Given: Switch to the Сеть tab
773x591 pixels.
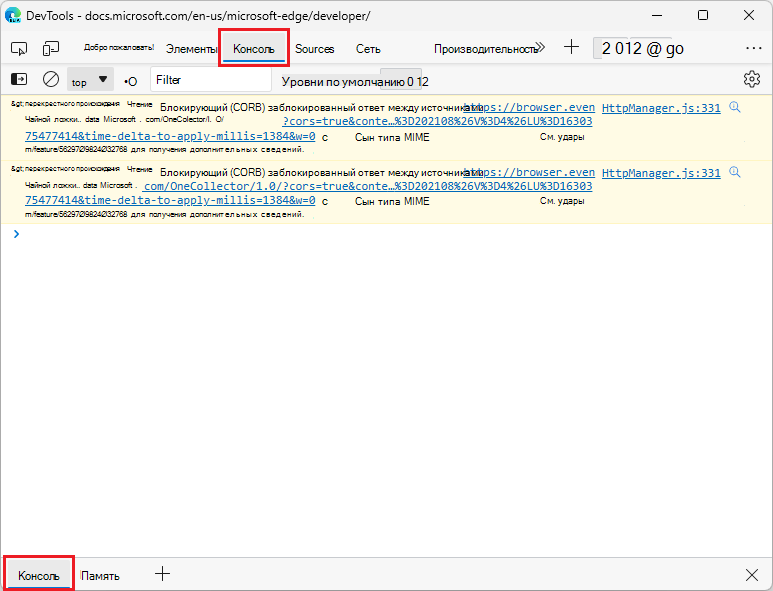Looking at the screenshot, I should click(368, 49).
